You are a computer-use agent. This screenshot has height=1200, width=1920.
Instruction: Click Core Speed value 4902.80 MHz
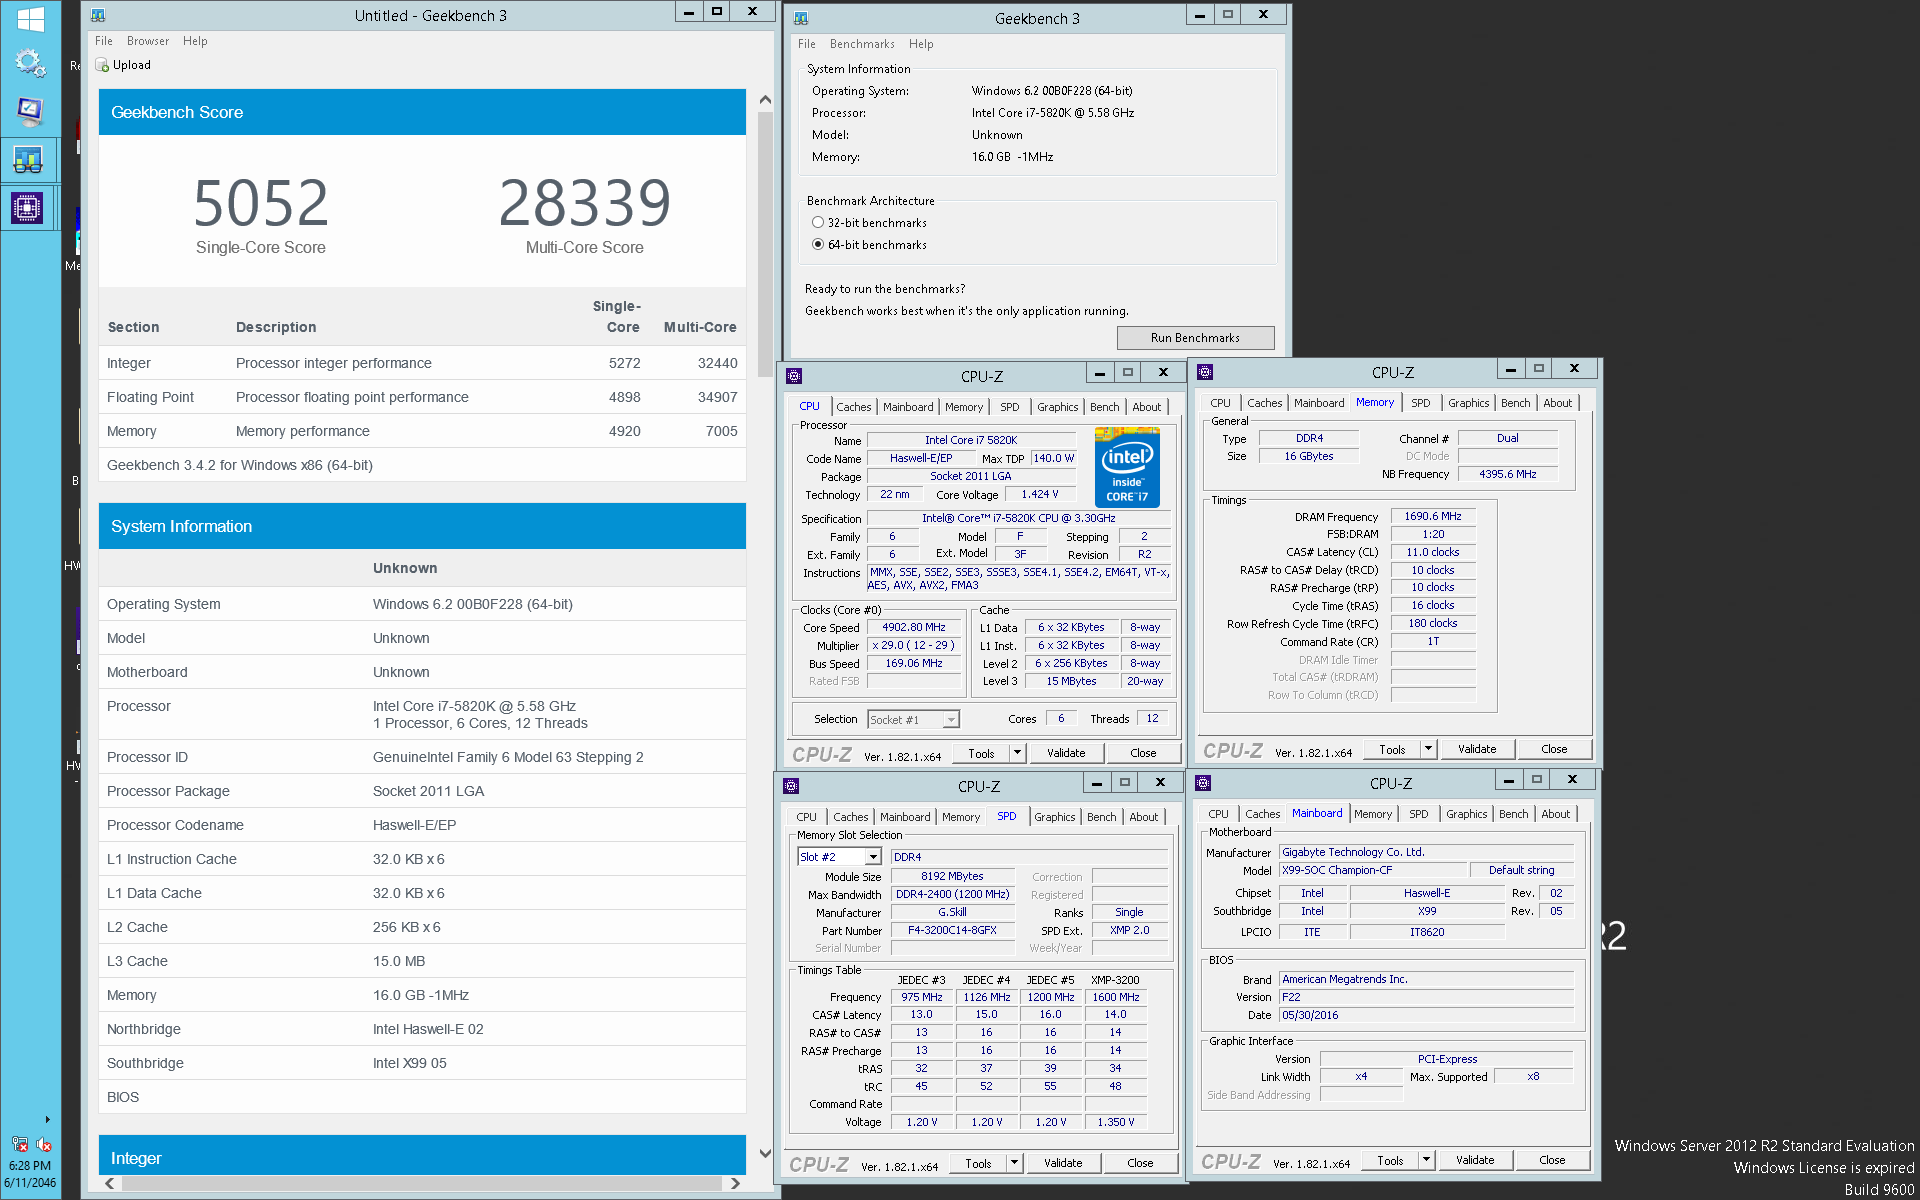click(914, 628)
